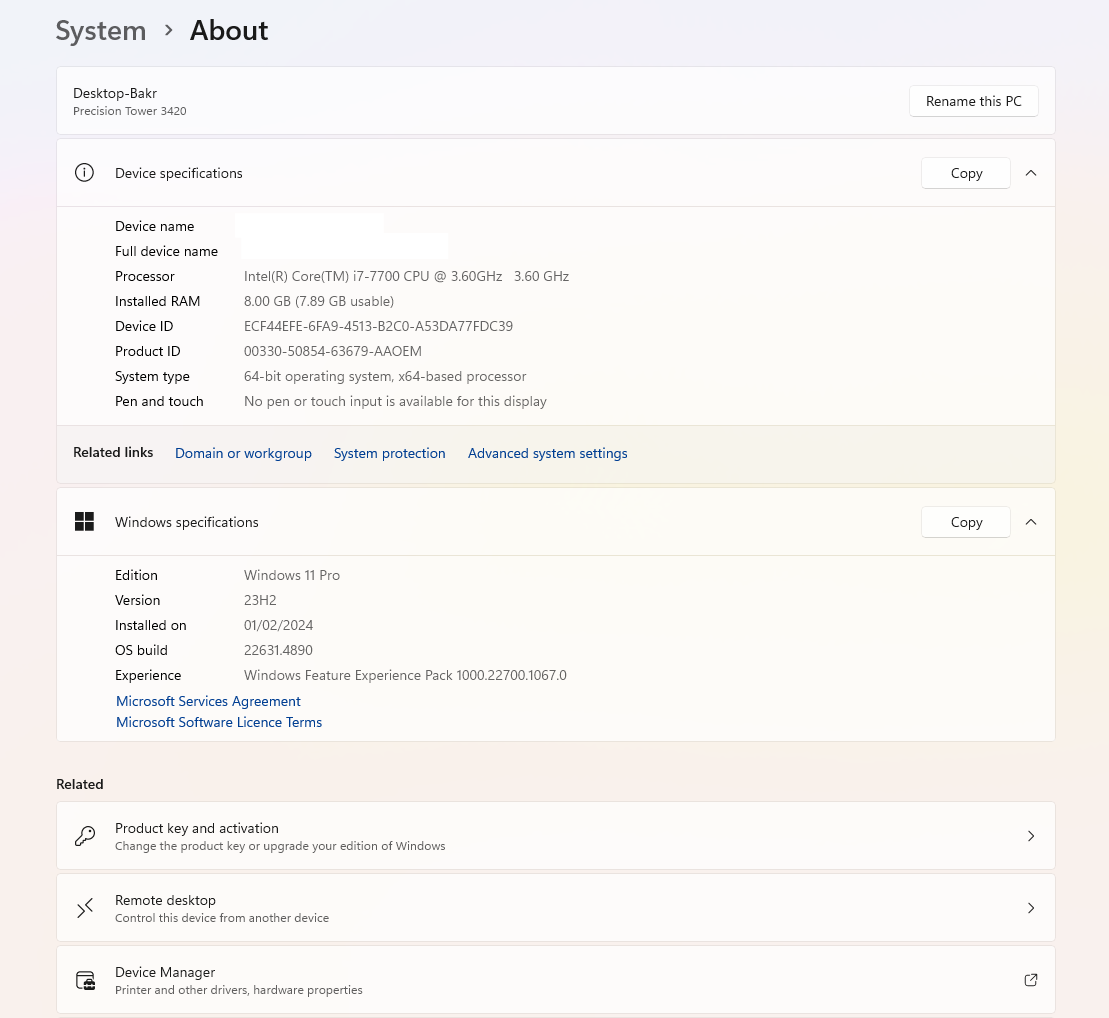Copy the Windows specifications
1109x1018 pixels.
click(965, 522)
